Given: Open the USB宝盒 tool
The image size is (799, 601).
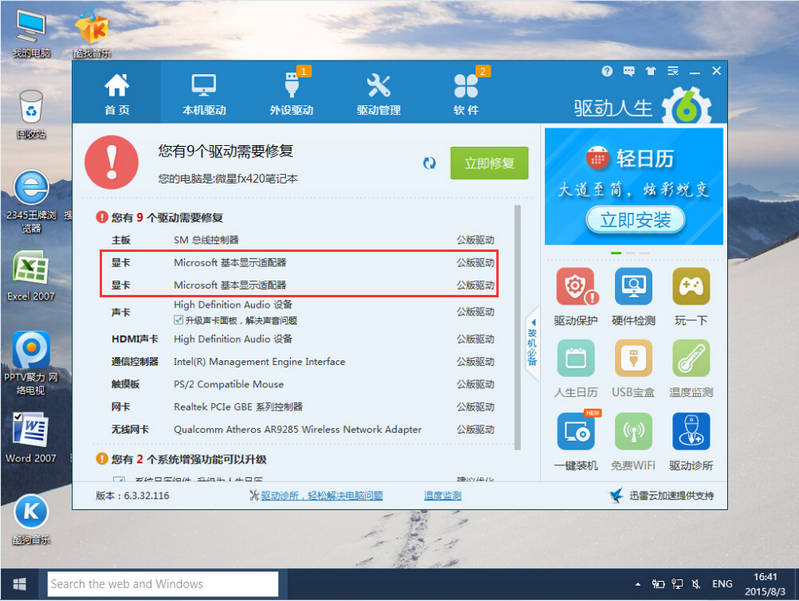Looking at the screenshot, I should coord(633,369).
